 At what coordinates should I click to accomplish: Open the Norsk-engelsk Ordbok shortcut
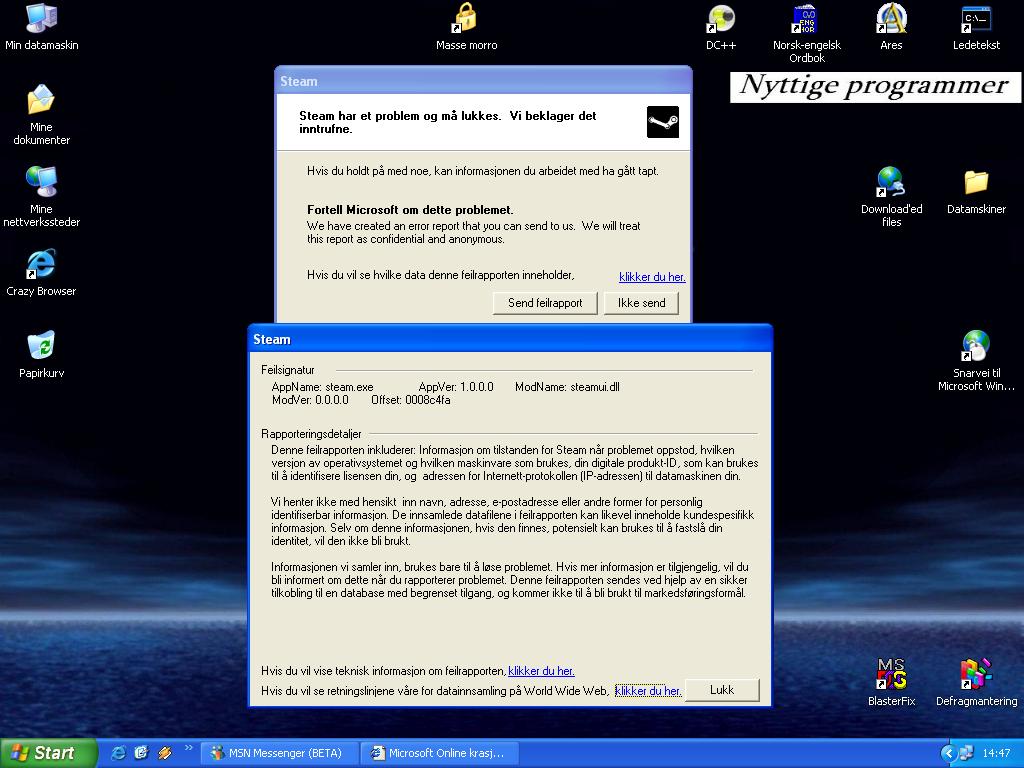click(x=806, y=20)
